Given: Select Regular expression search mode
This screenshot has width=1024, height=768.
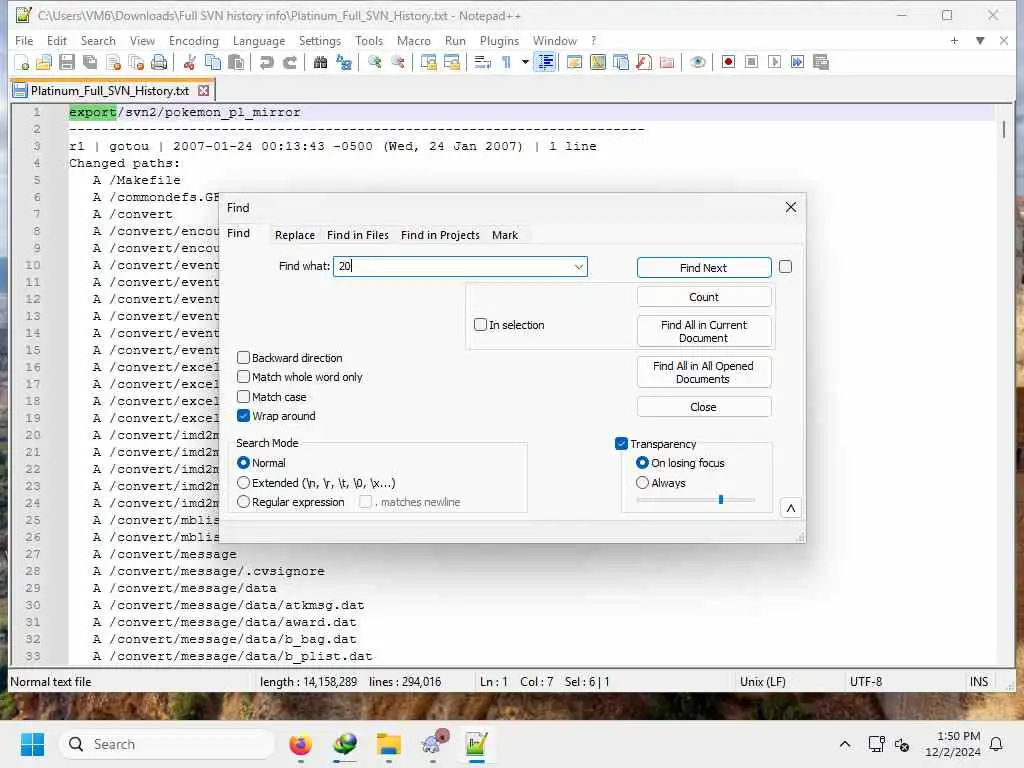Looking at the screenshot, I should pyautogui.click(x=244, y=502).
